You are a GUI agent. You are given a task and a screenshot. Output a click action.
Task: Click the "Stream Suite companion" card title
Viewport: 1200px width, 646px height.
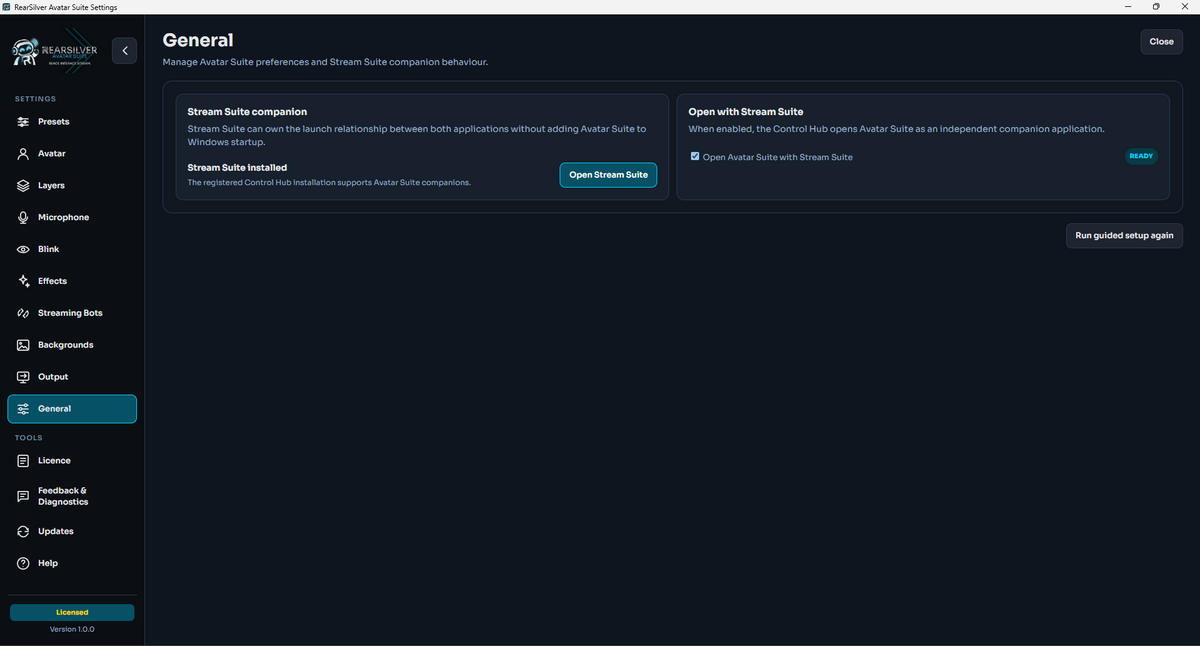click(x=247, y=112)
